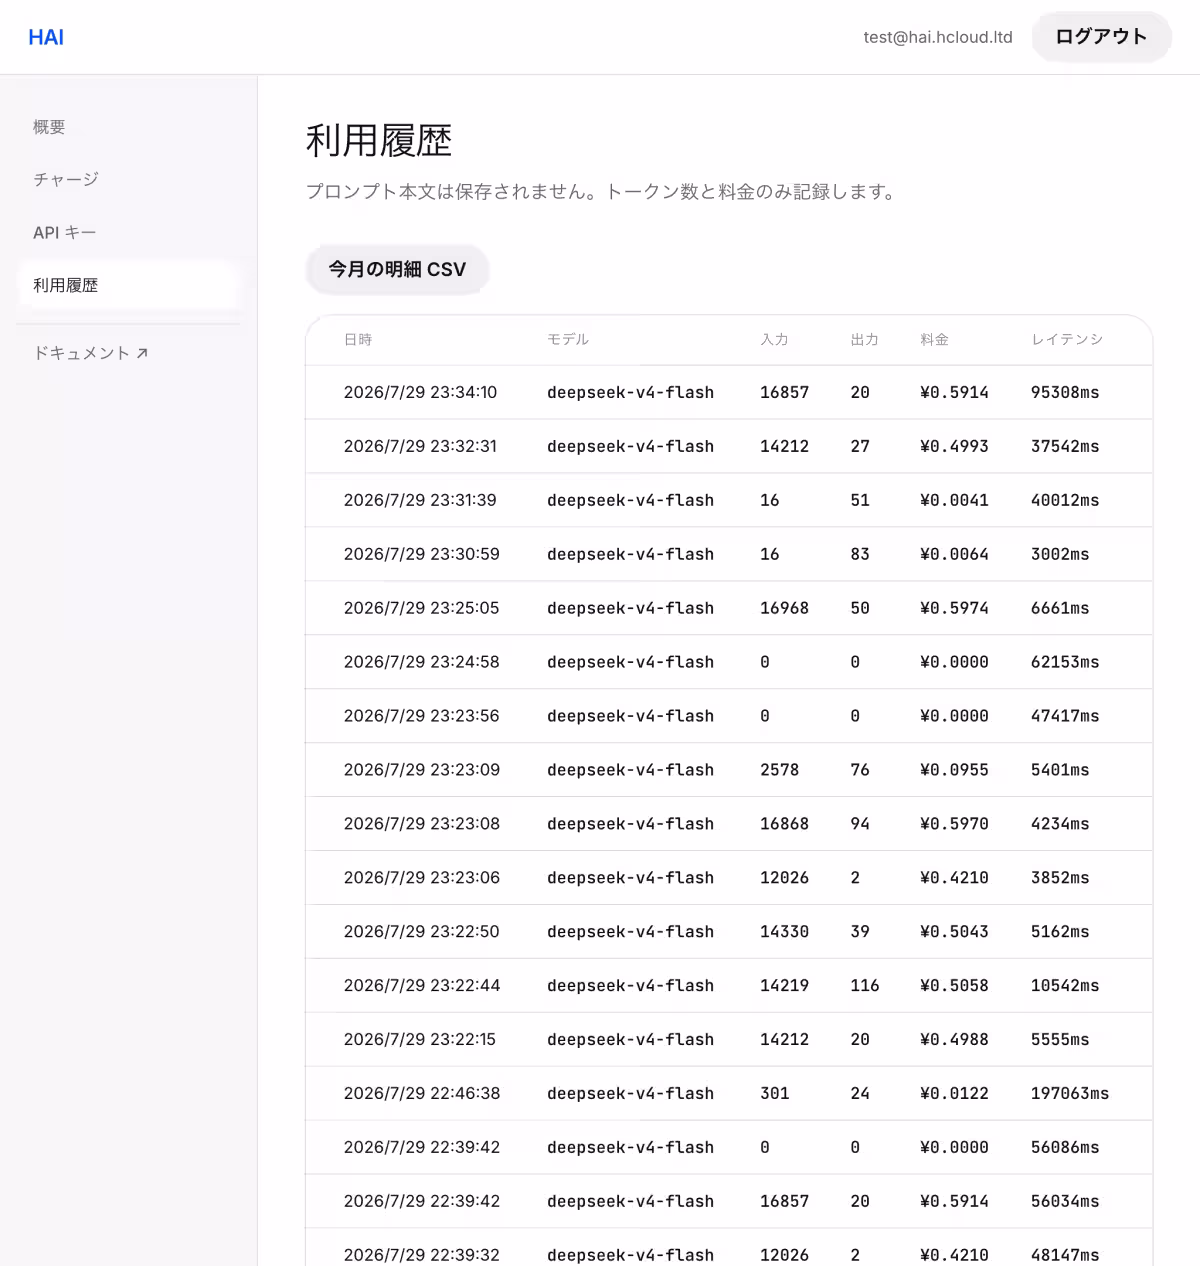Click latency value 47417ms

(1065, 716)
